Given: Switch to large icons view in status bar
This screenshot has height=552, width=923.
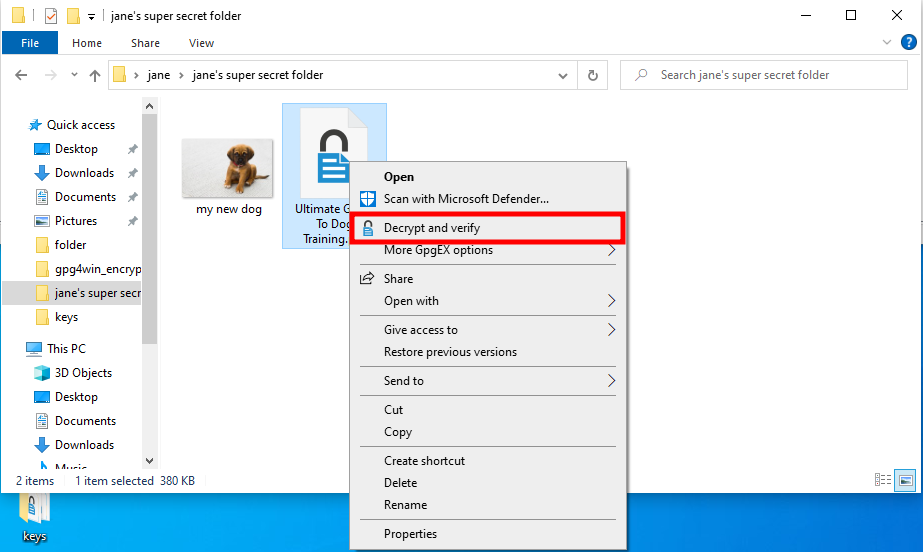Looking at the screenshot, I should (905, 481).
